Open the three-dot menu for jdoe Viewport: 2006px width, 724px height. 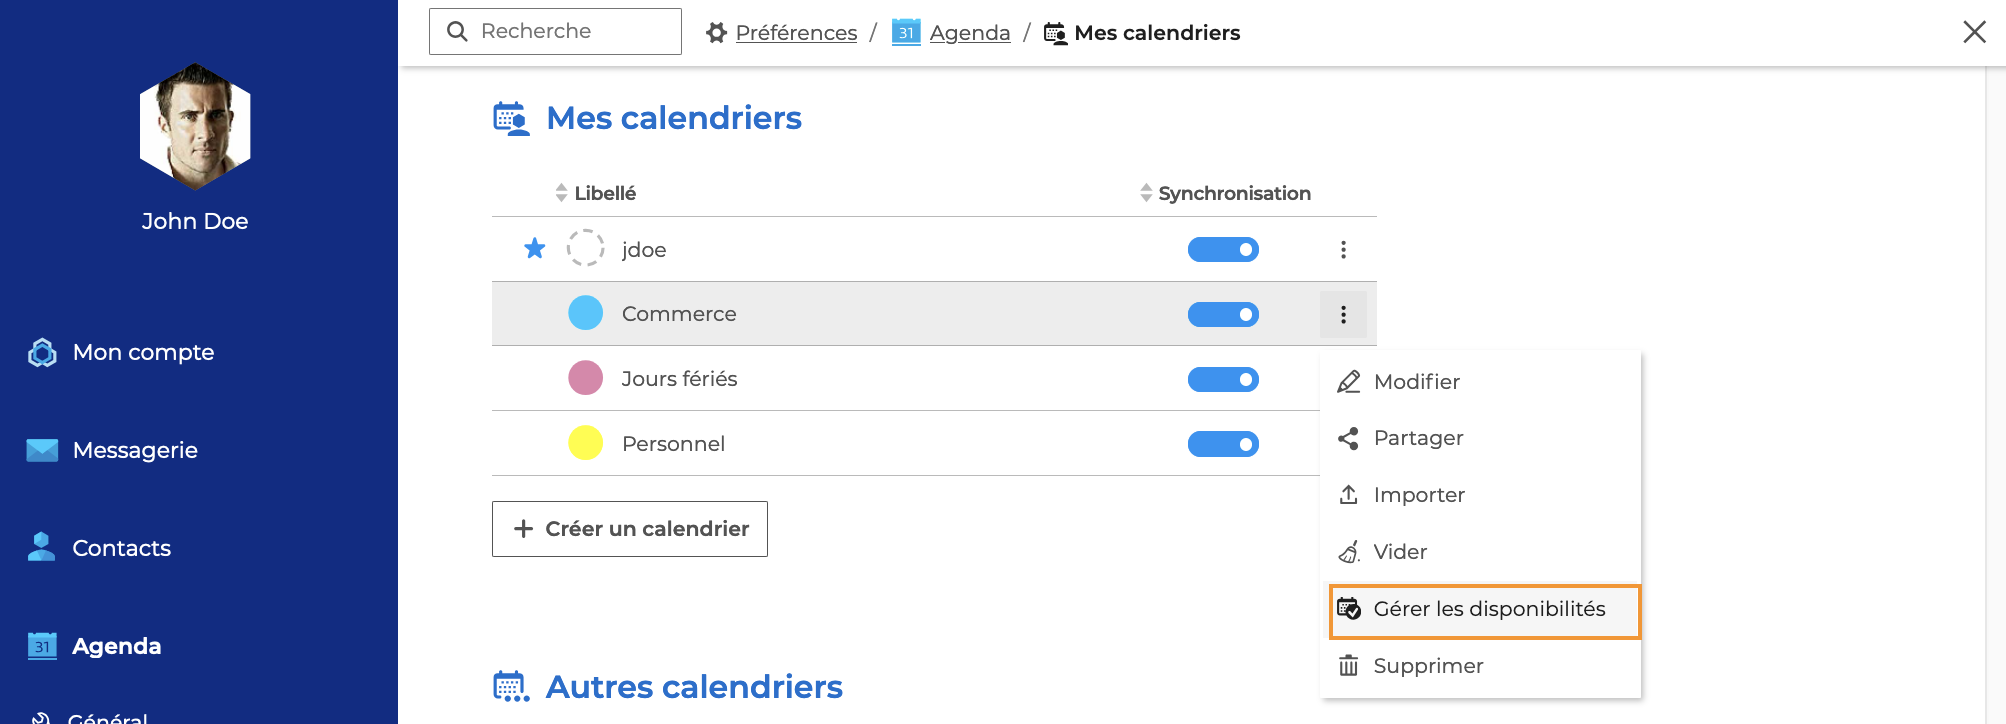click(1343, 250)
